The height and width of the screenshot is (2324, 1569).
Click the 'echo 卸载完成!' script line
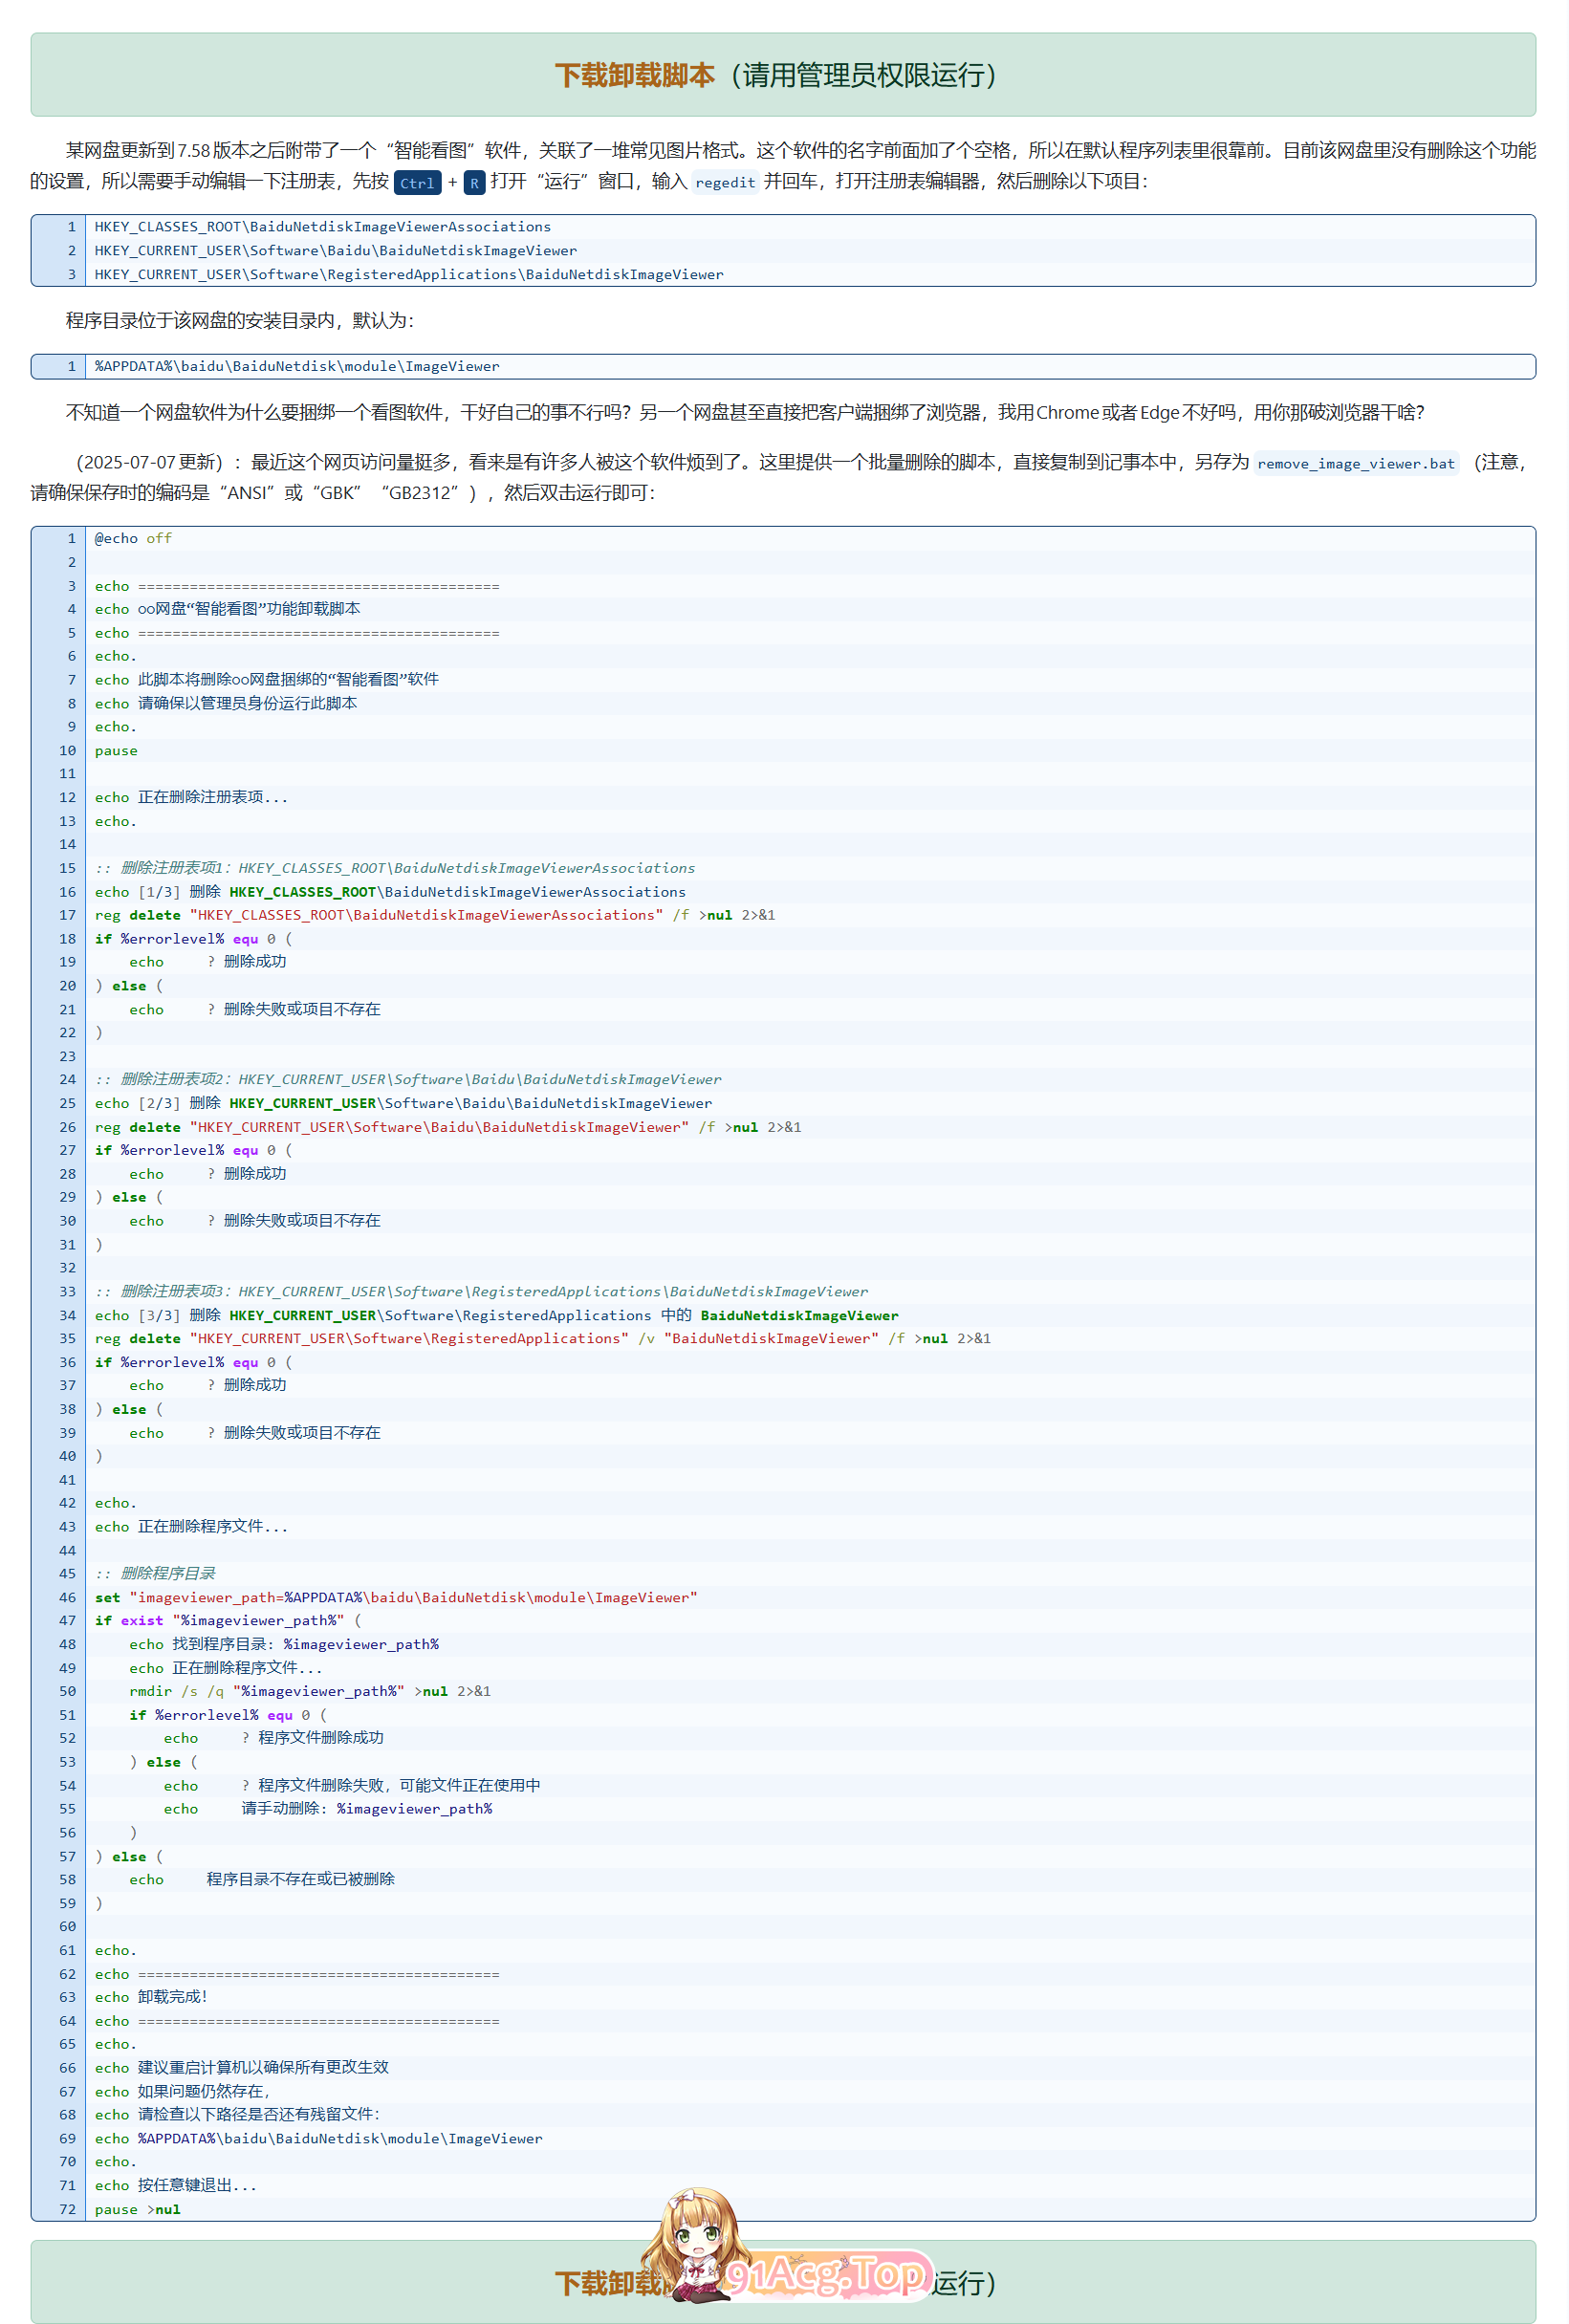point(151,1997)
